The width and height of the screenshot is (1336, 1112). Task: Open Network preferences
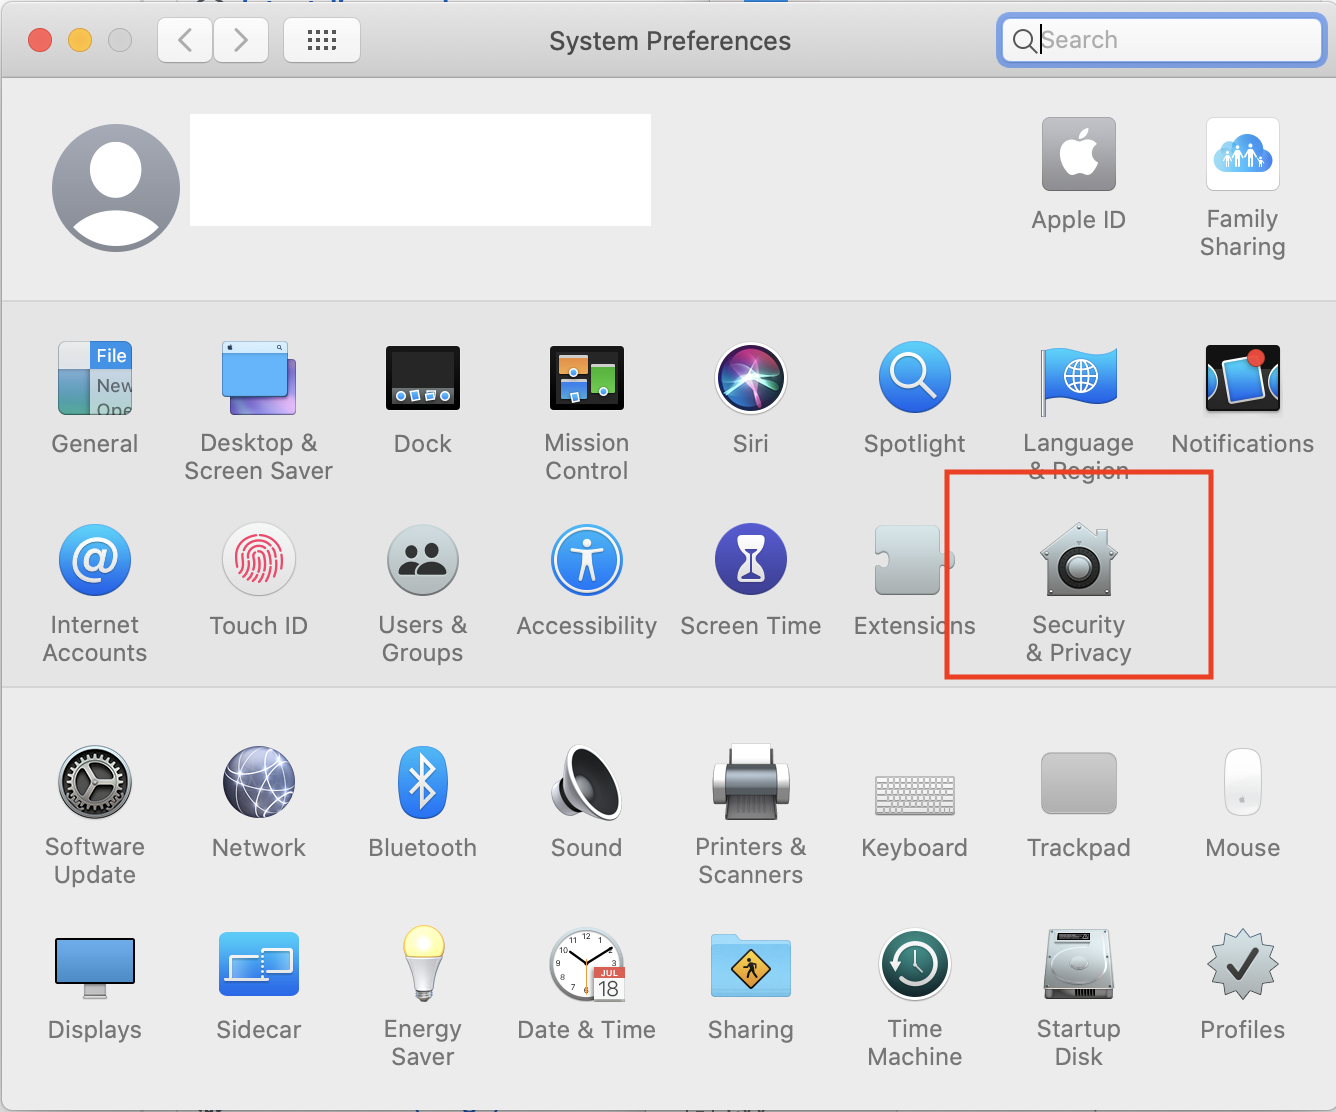(259, 782)
